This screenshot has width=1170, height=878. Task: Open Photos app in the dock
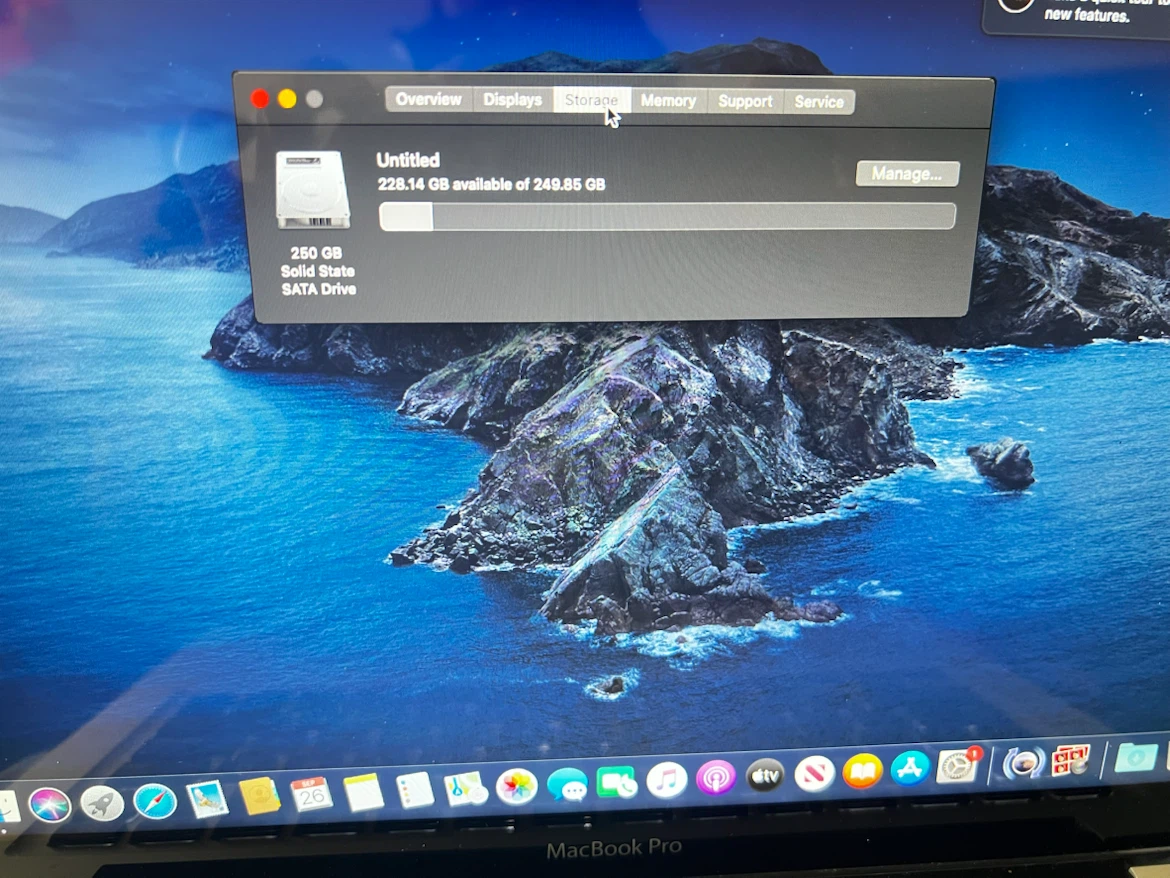pyautogui.click(x=516, y=787)
